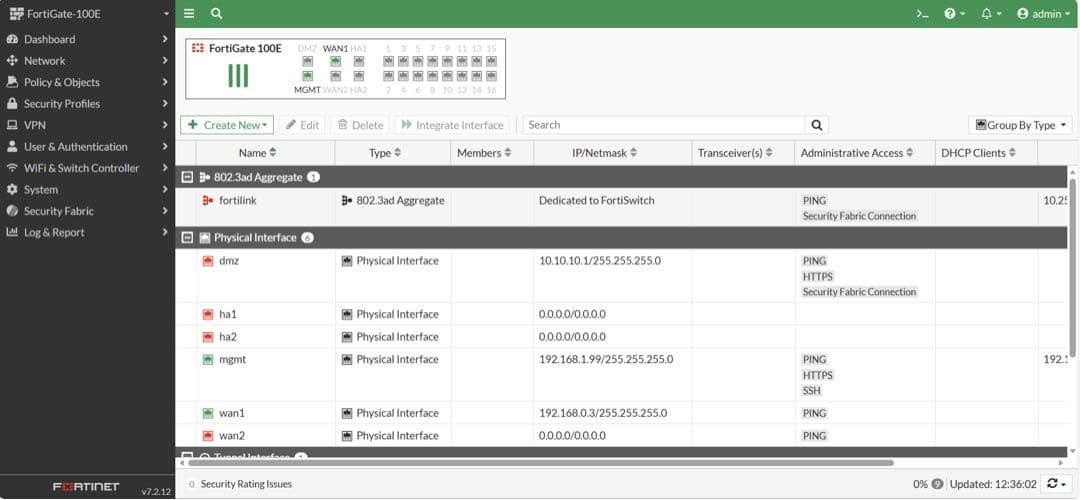The width and height of the screenshot is (1080, 500).
Task: Open the notifications bell menu
Action: 991,13
